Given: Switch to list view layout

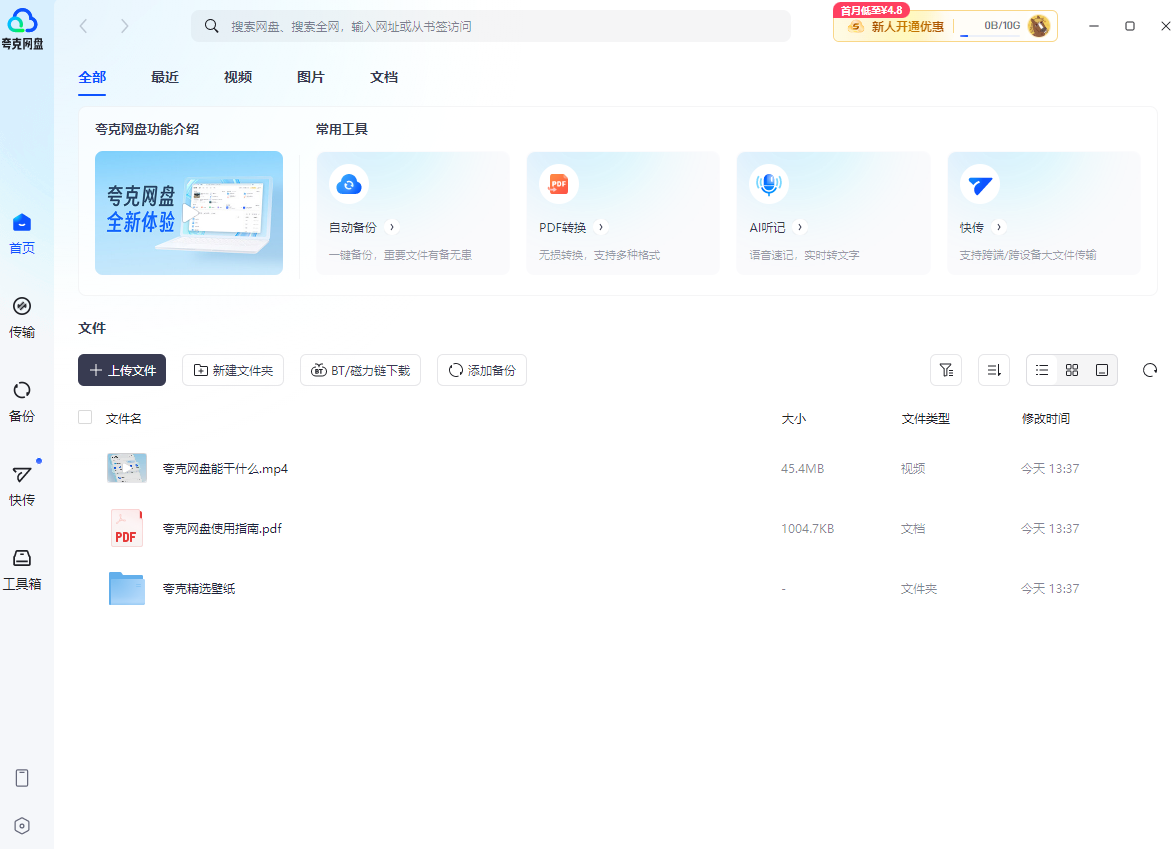Looking at the screenshot, I should [x=1042, y=370].
